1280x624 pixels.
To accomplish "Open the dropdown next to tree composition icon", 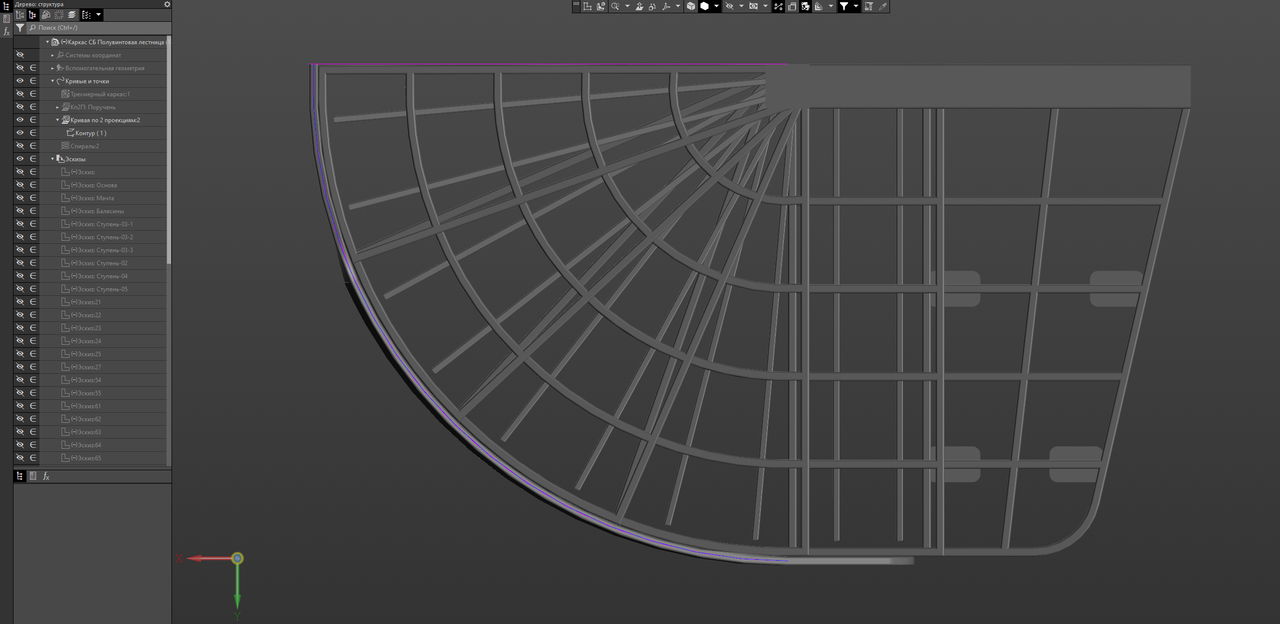I will [98, 15].
